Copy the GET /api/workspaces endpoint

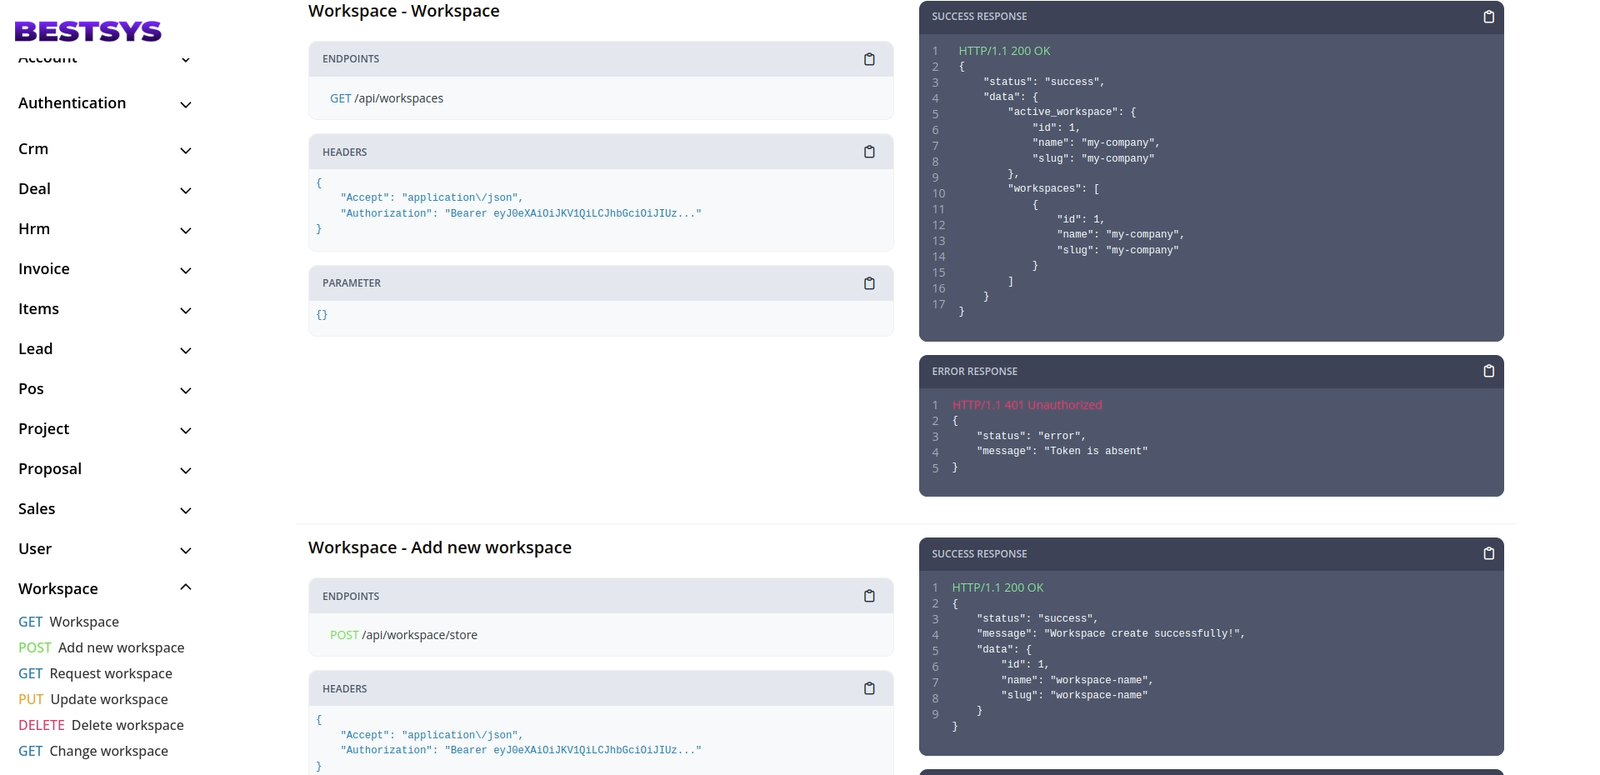coord(869,60)
